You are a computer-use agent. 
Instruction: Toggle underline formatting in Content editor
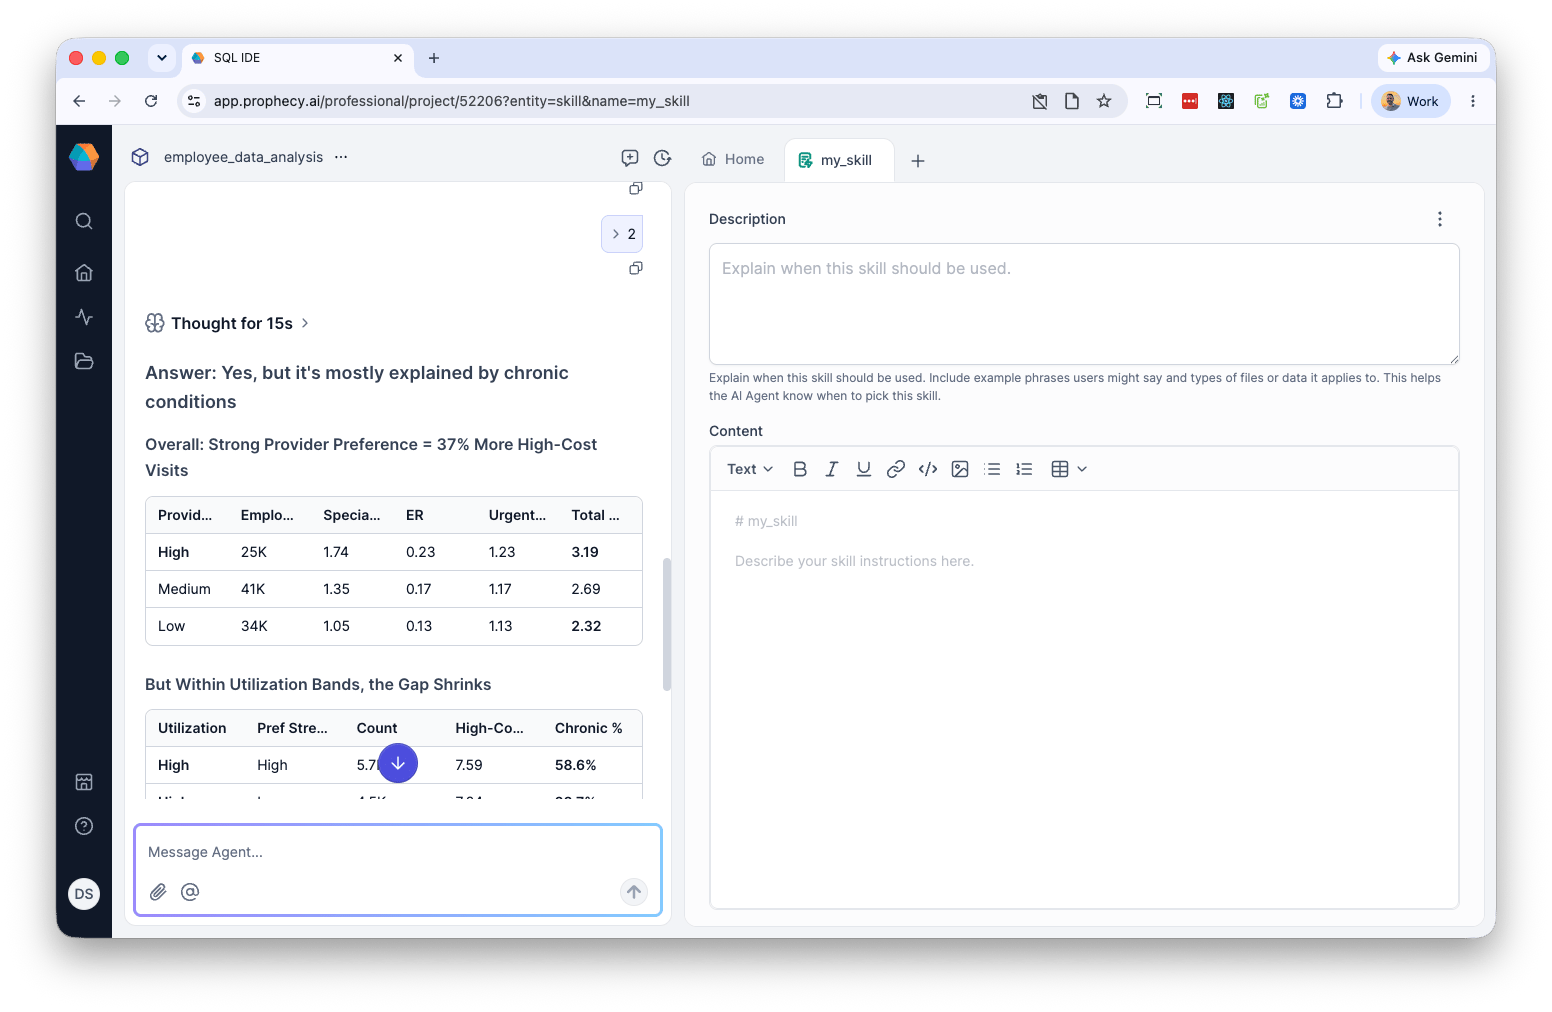tap(864, 469)
